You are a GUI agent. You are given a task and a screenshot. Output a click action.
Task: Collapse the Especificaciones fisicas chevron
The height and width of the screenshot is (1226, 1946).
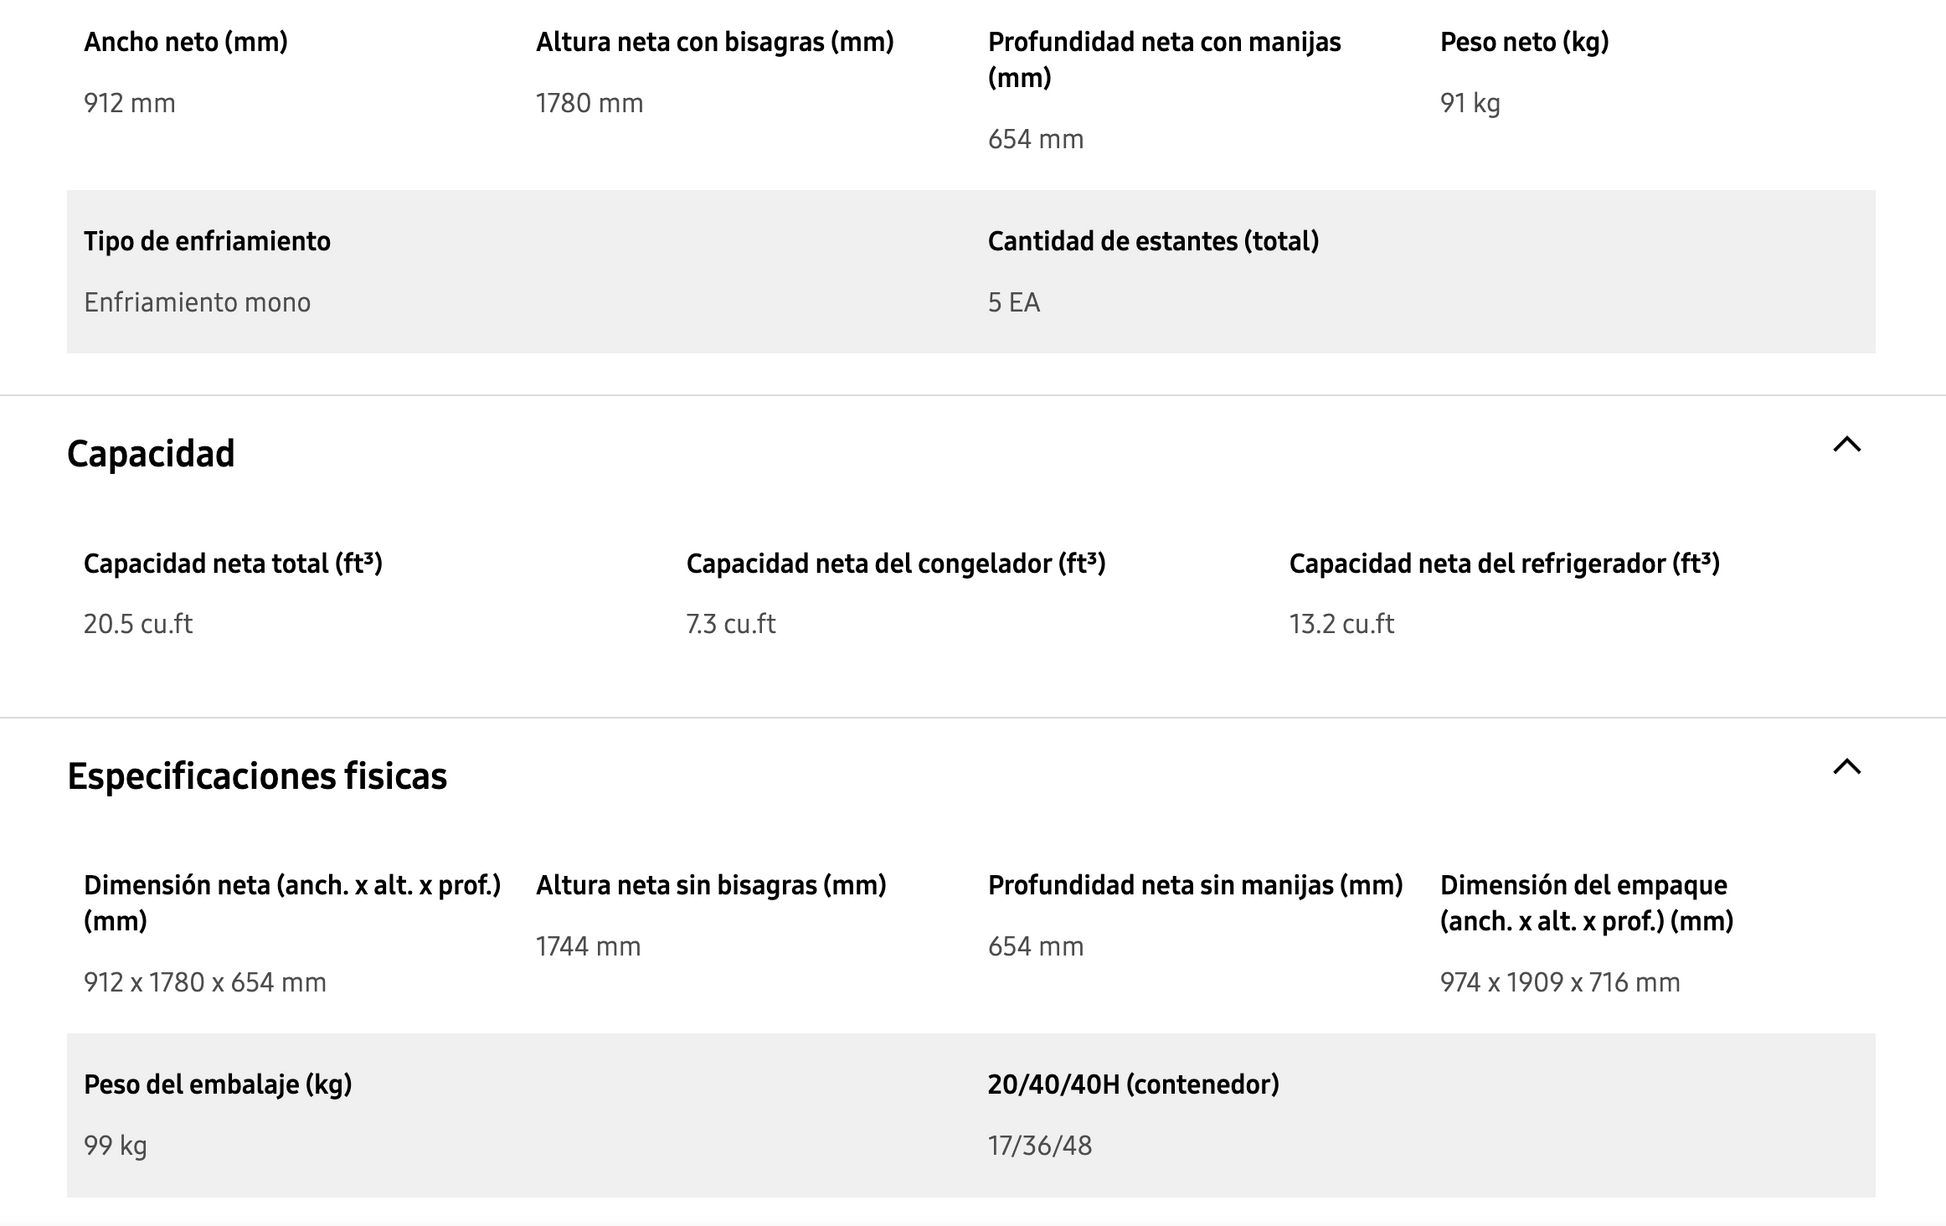tap(1846, 767)
